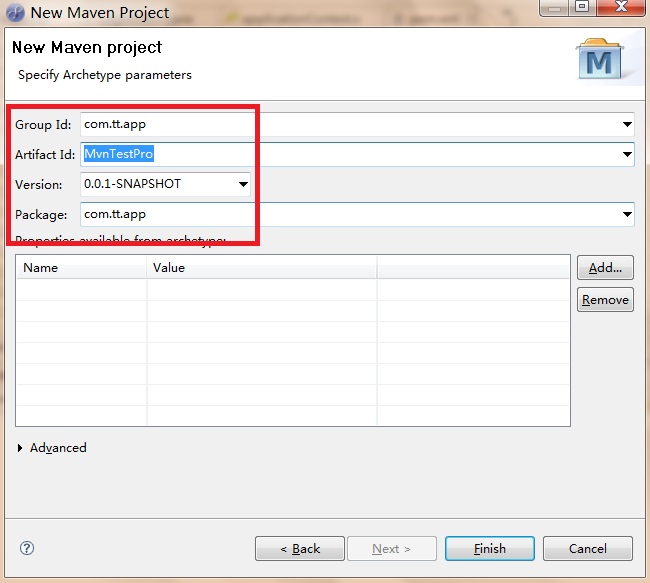Screen dimensions: 650x583
Task: Close the New Maven Project window
Action: [x=621, y=6]
